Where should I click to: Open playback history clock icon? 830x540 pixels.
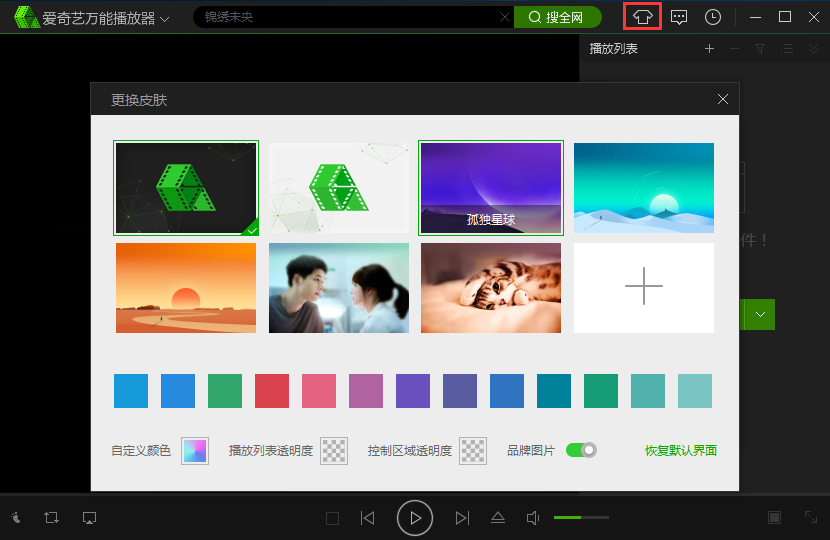click(712, 17)
